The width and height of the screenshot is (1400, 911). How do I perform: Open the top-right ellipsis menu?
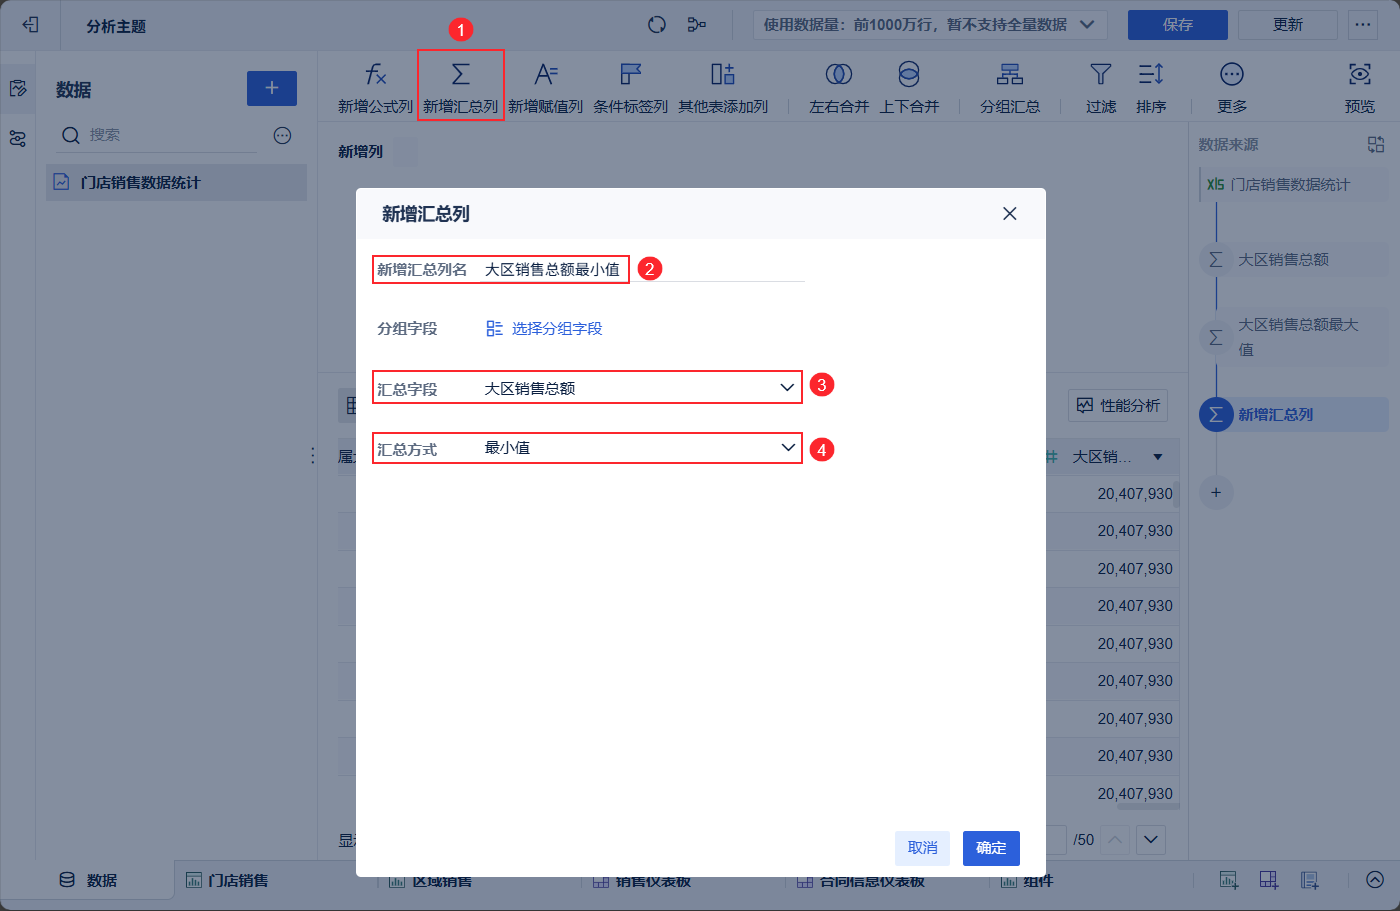pyautogui.click(x=1363, y=25)
